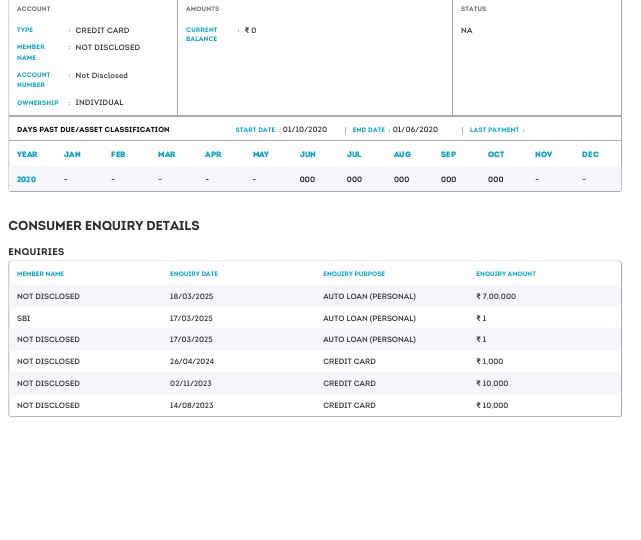This screenshot has width=641, height=540.
Task: Click the INDIVIDUAL ownership value
Action: [x=99, y=103]
